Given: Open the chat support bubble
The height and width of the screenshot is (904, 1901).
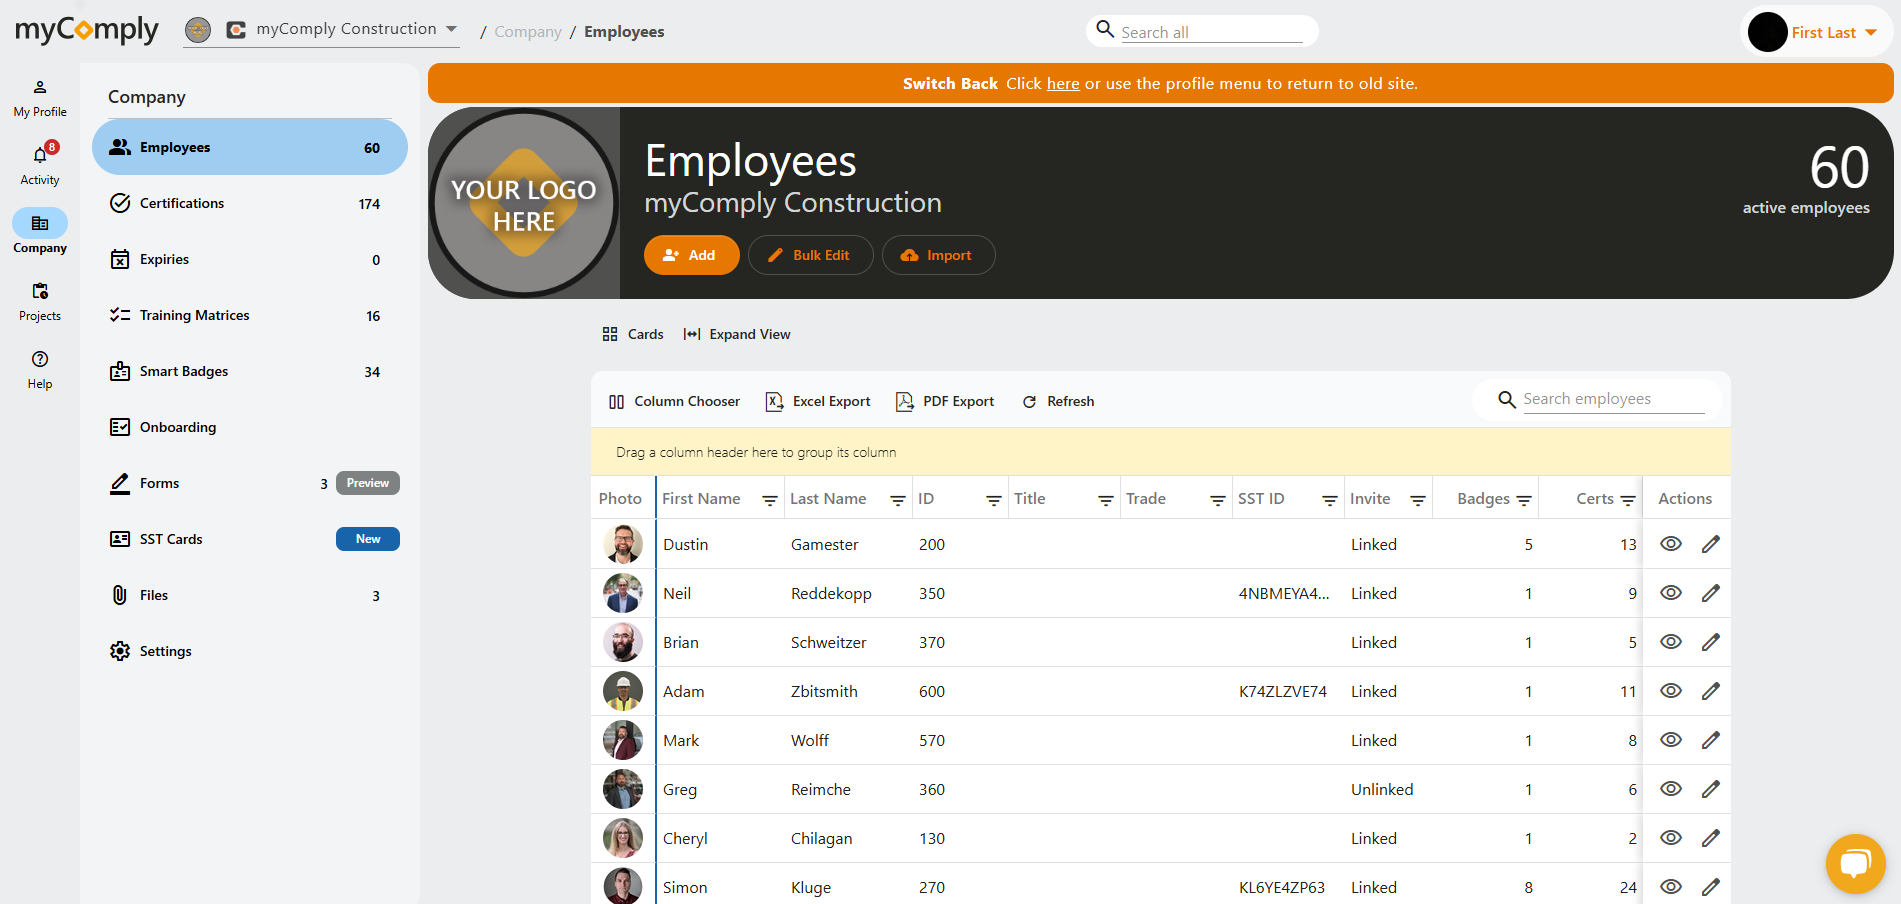Looking at the screenshot, I should tap(1856, 863).
